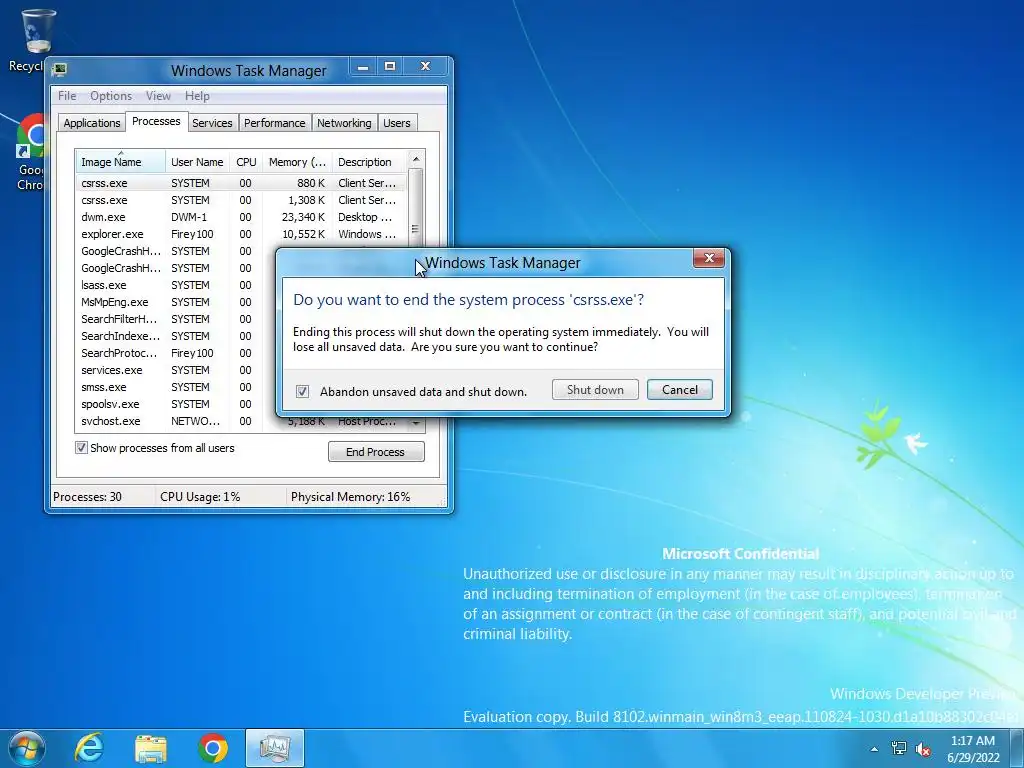Close the main Task Manager window
1024x768 pixels.
pos(425,67)
